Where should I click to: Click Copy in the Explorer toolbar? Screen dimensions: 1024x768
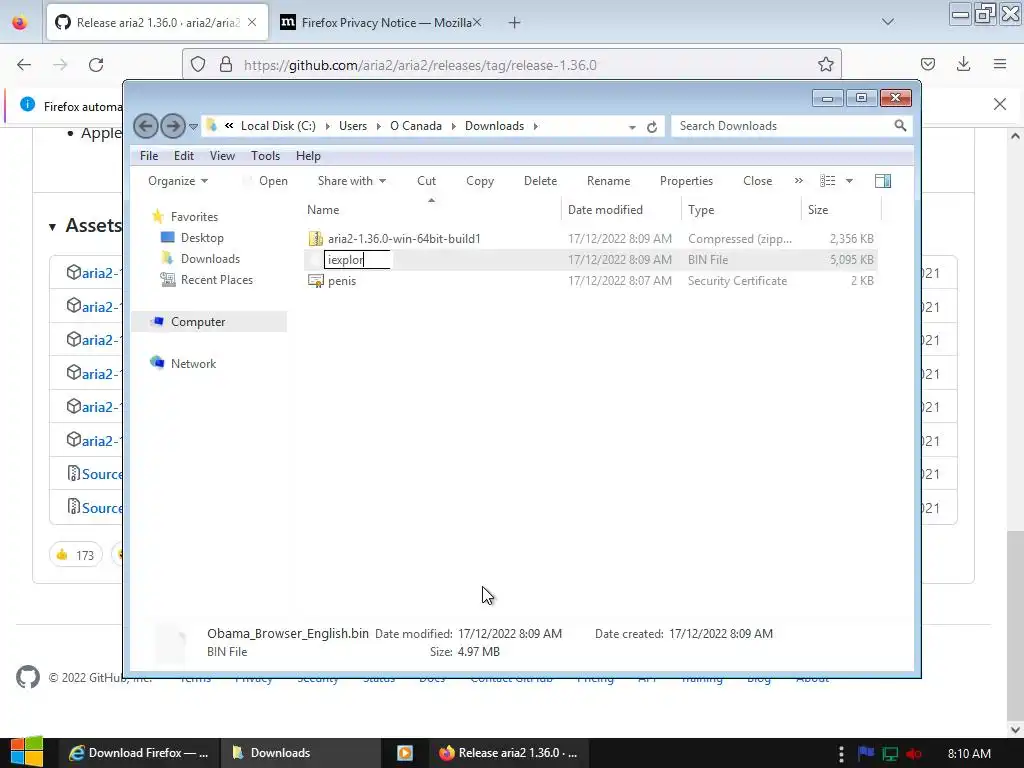(x=480, y=181)
